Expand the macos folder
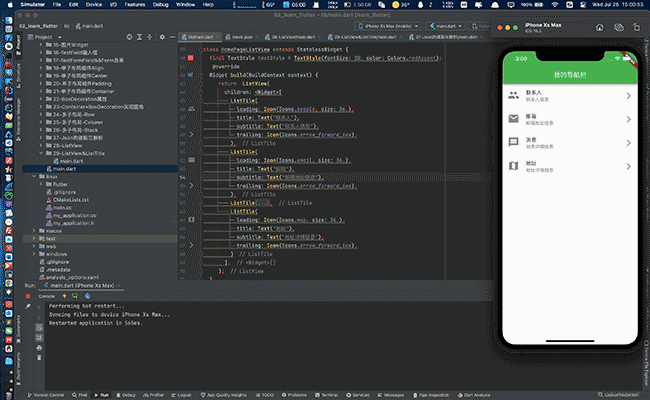Screen dimensions: 650x400 pos(34,231)
